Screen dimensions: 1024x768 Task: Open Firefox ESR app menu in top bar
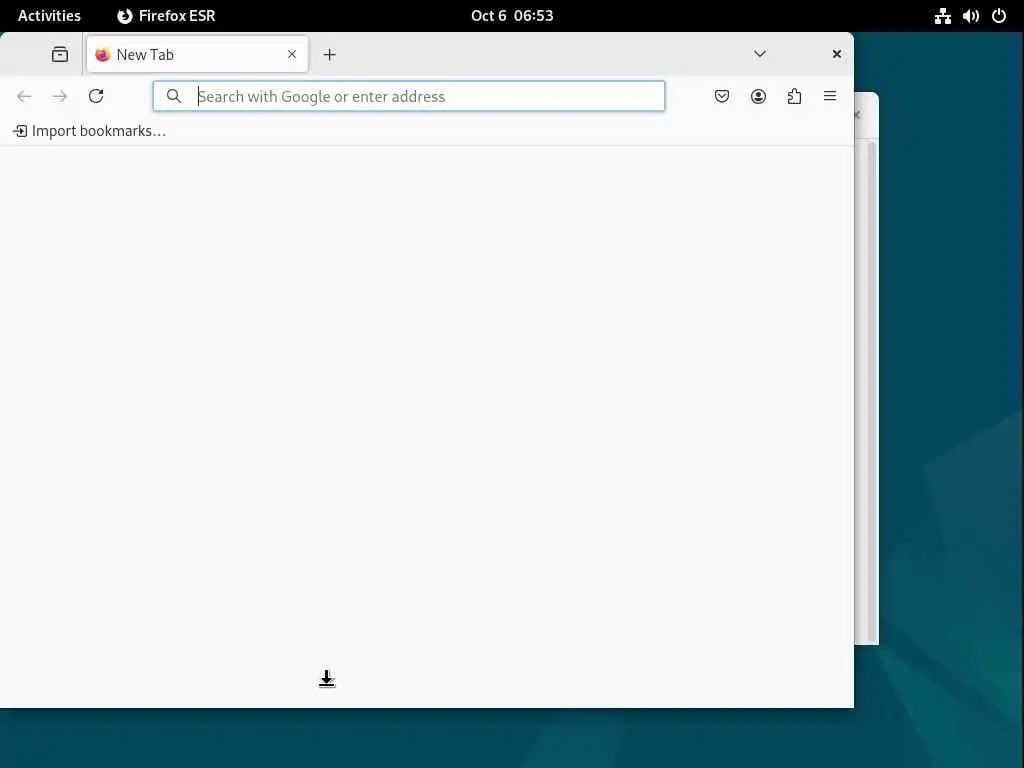click(x=166, y=16)
